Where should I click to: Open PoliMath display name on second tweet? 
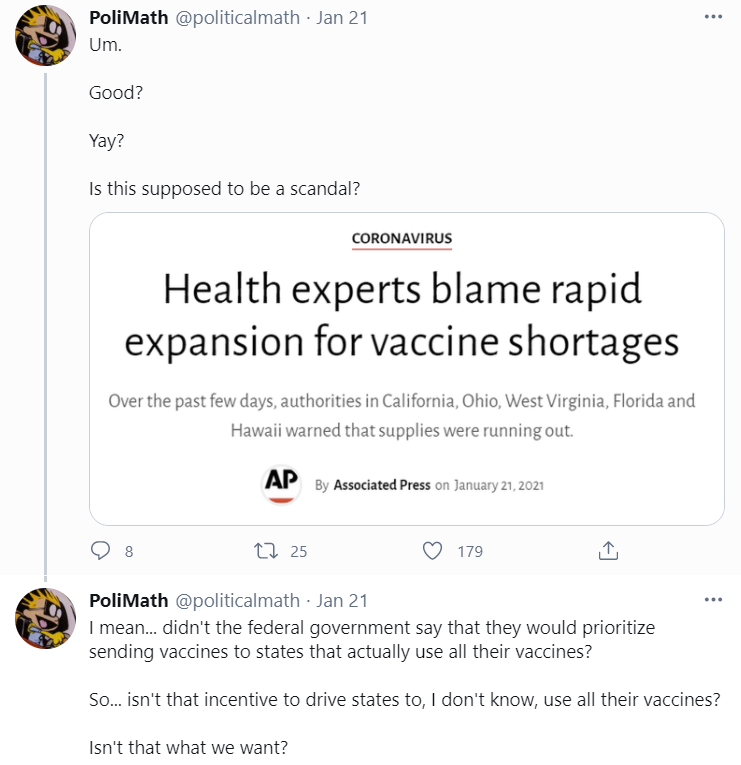click(128, 601)
